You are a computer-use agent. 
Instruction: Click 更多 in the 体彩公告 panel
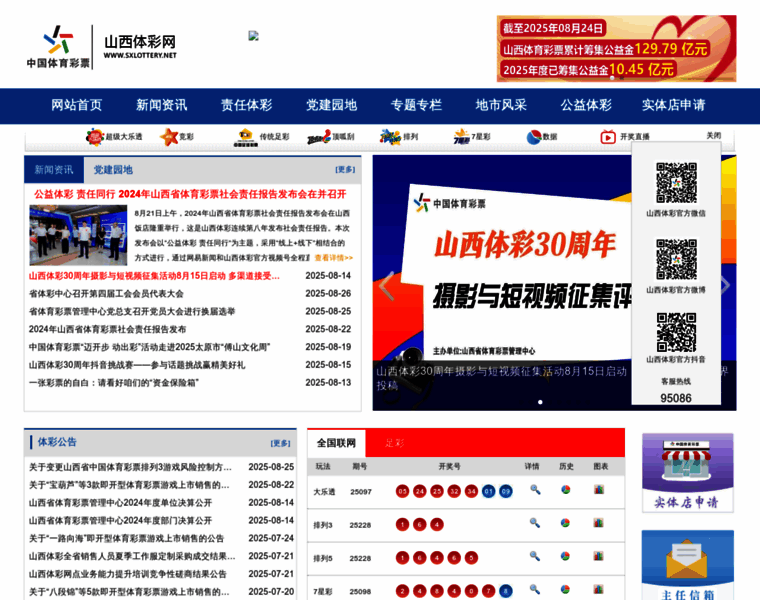[280, 443]
